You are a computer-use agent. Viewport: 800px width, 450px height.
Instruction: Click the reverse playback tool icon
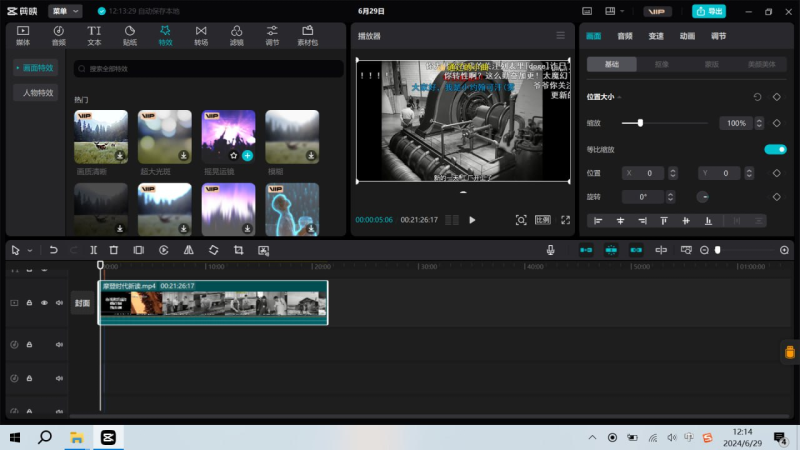click(x=164, y=250)
